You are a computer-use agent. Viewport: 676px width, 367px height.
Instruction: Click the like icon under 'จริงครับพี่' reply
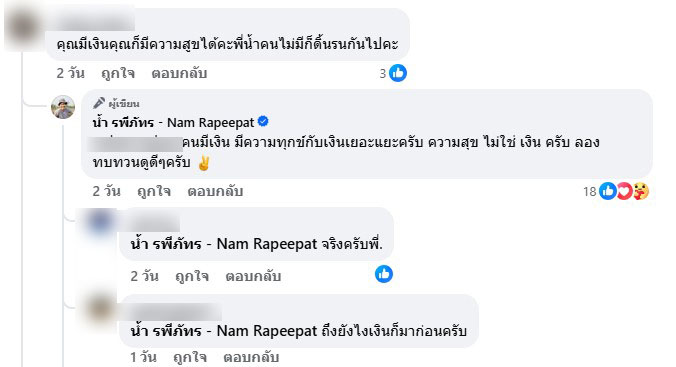coord(384,274)
